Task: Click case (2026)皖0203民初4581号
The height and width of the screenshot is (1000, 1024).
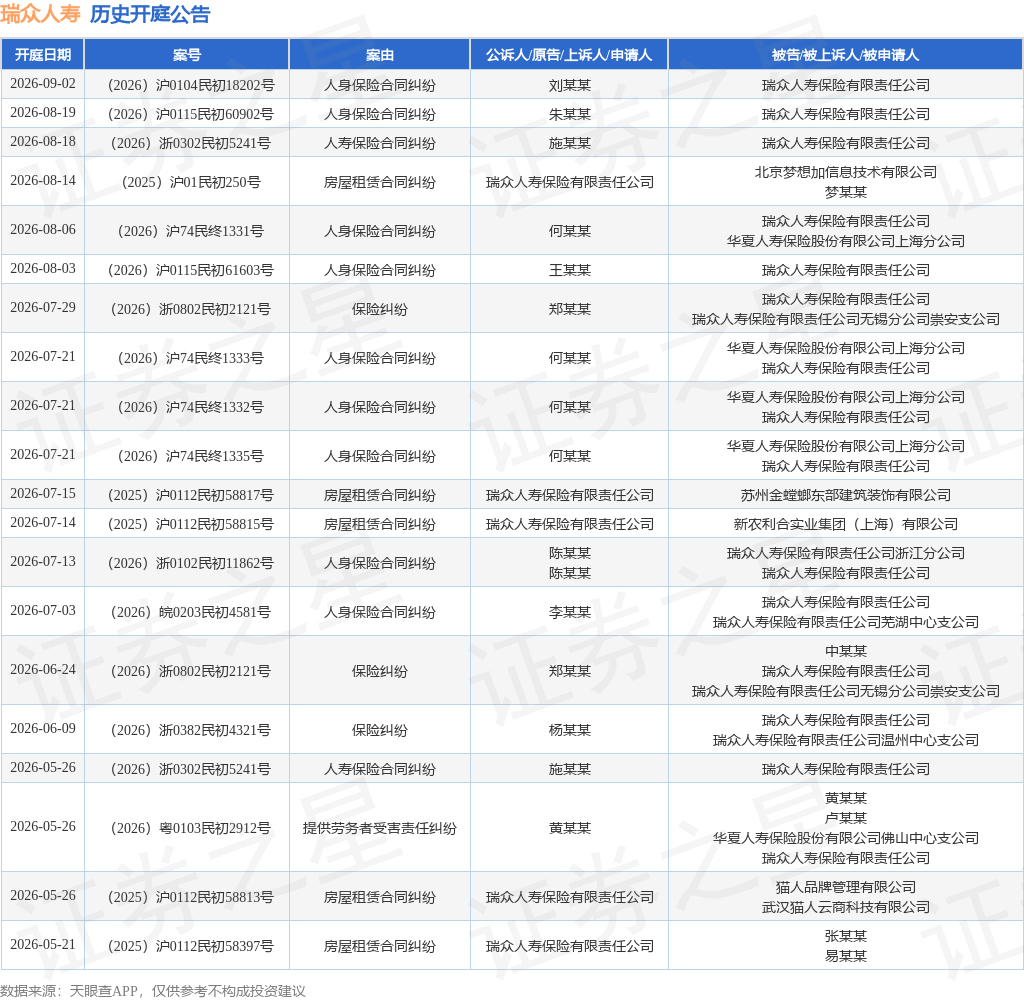Action: [x=191, y=612]
